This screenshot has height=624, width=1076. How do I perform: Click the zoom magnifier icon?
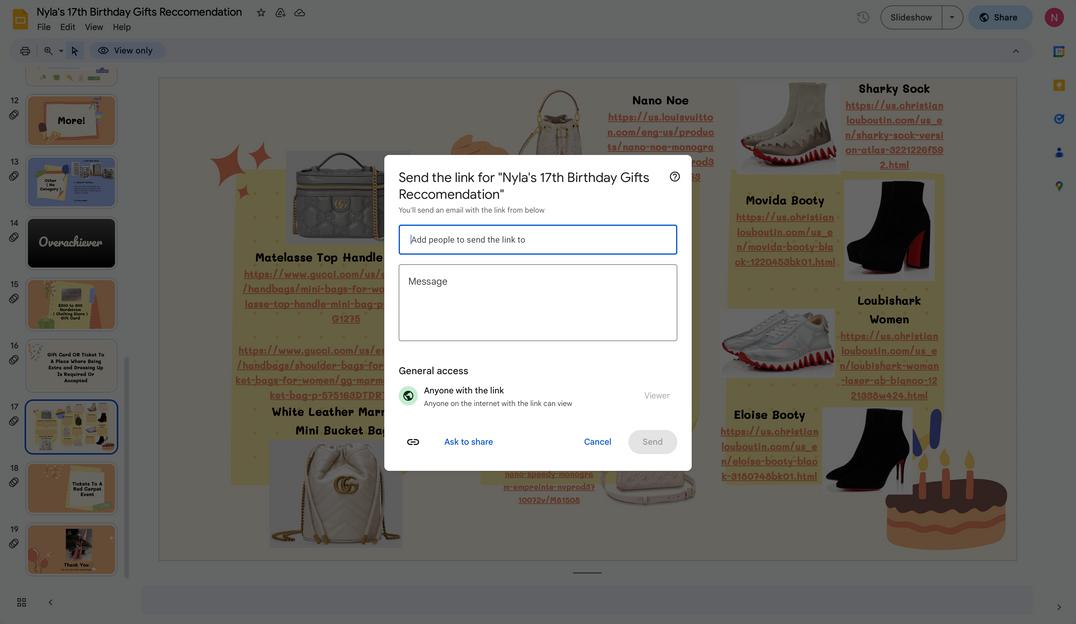[48, 51]
